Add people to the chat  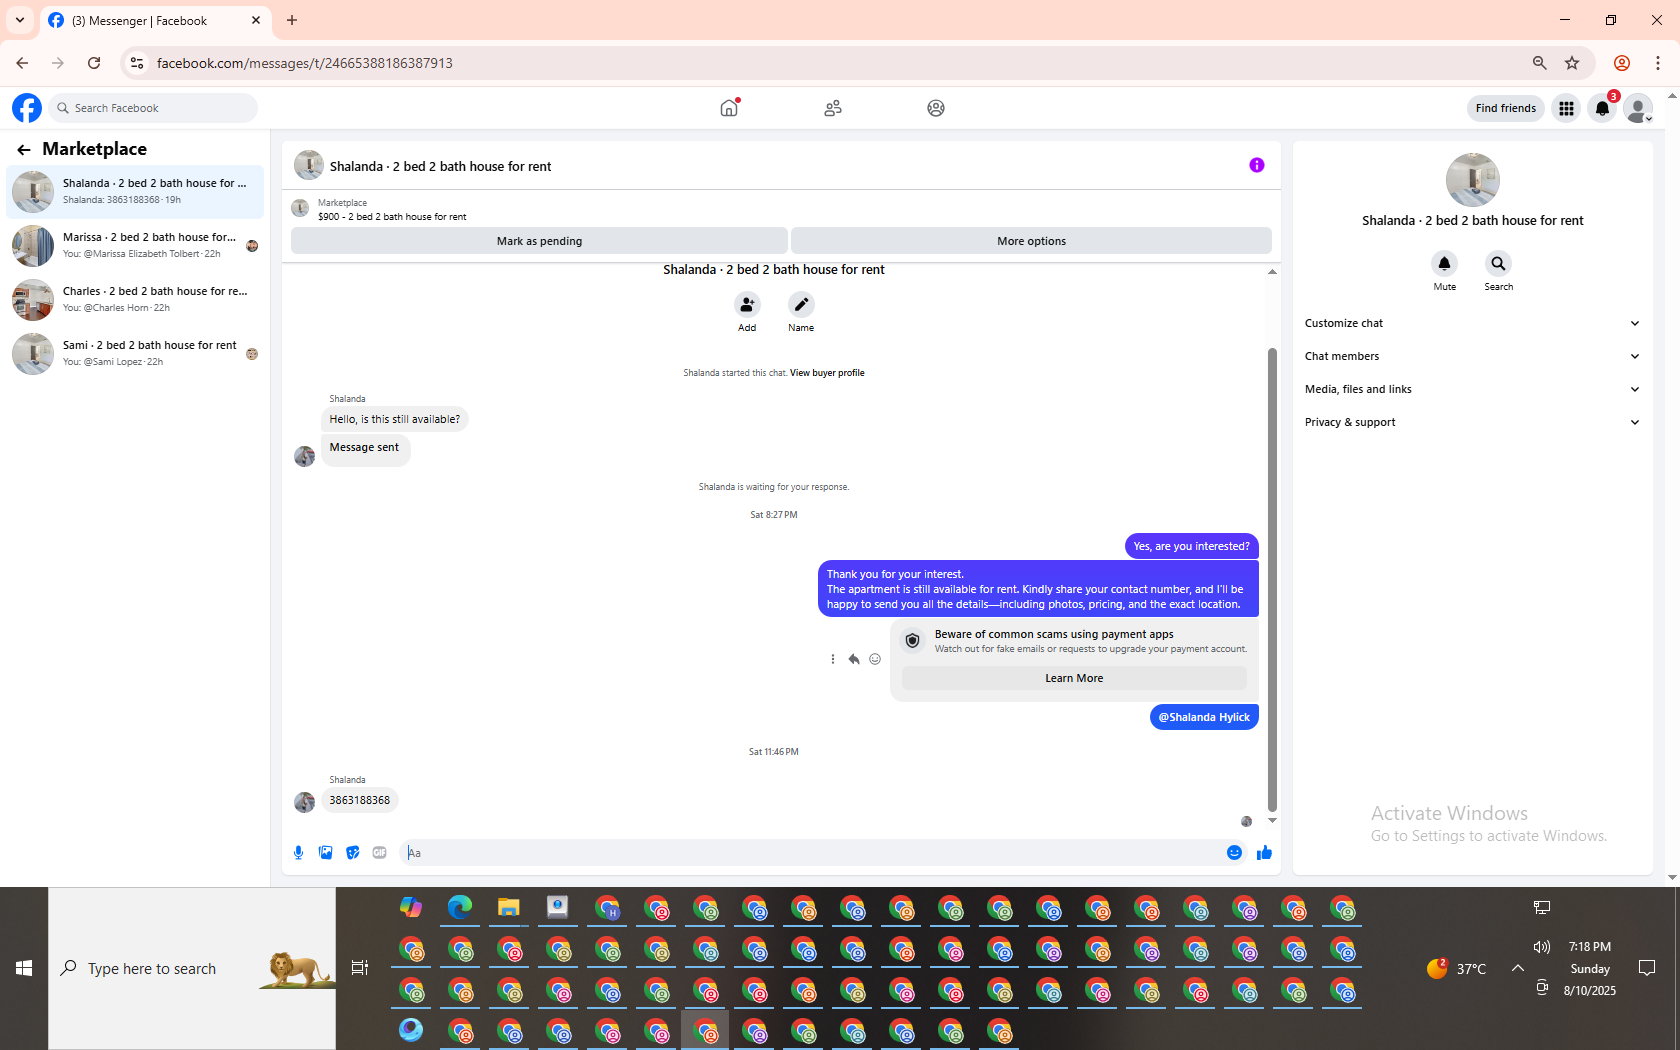click(x=747, y=304)
